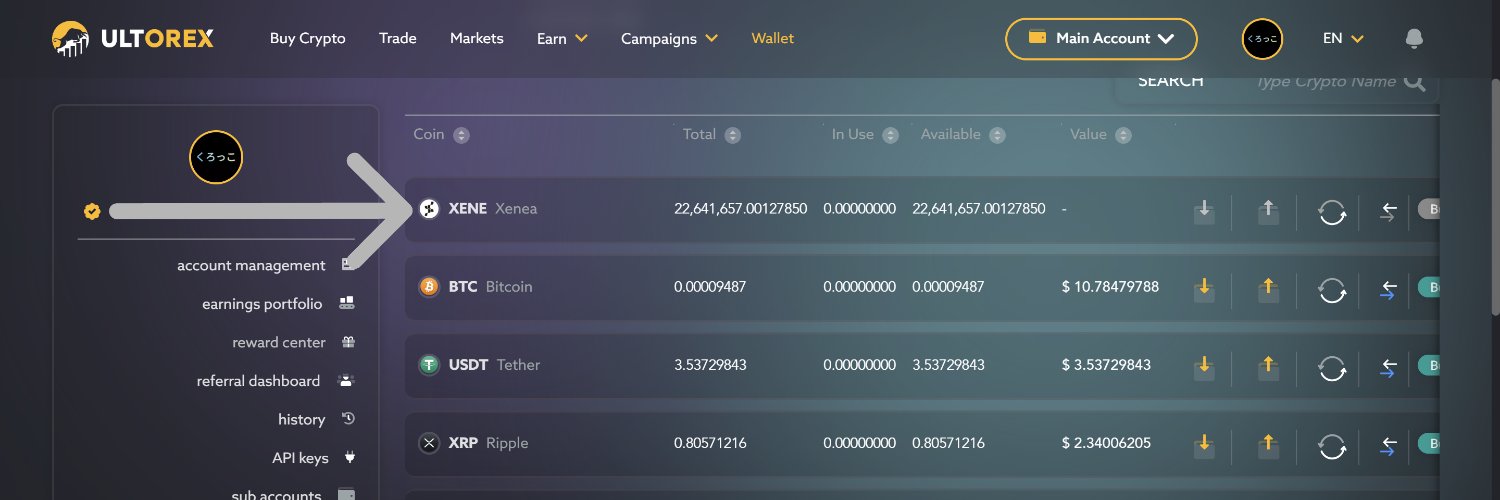Open the Main Account dropdown

coord(1101,39)
